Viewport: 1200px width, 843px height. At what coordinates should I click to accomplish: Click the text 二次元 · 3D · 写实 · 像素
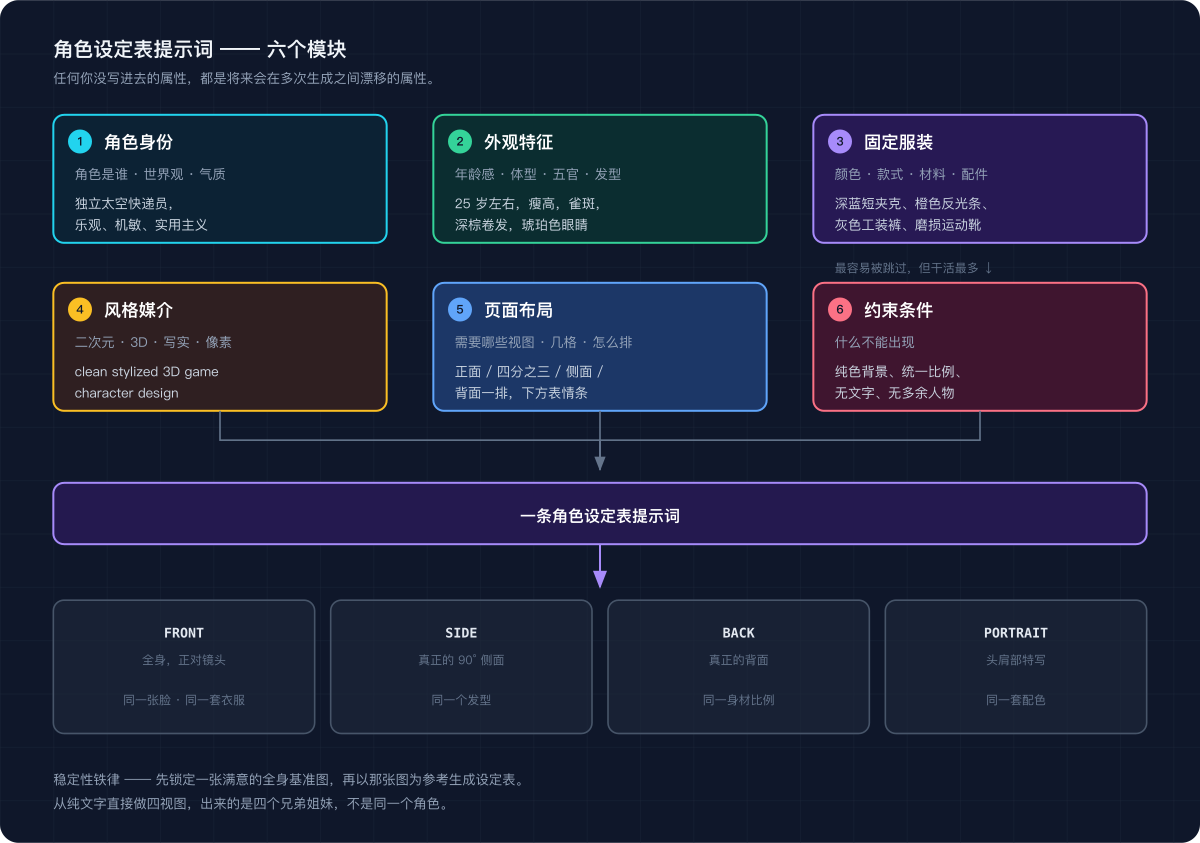pyautogui.click(x=153, y=342)
